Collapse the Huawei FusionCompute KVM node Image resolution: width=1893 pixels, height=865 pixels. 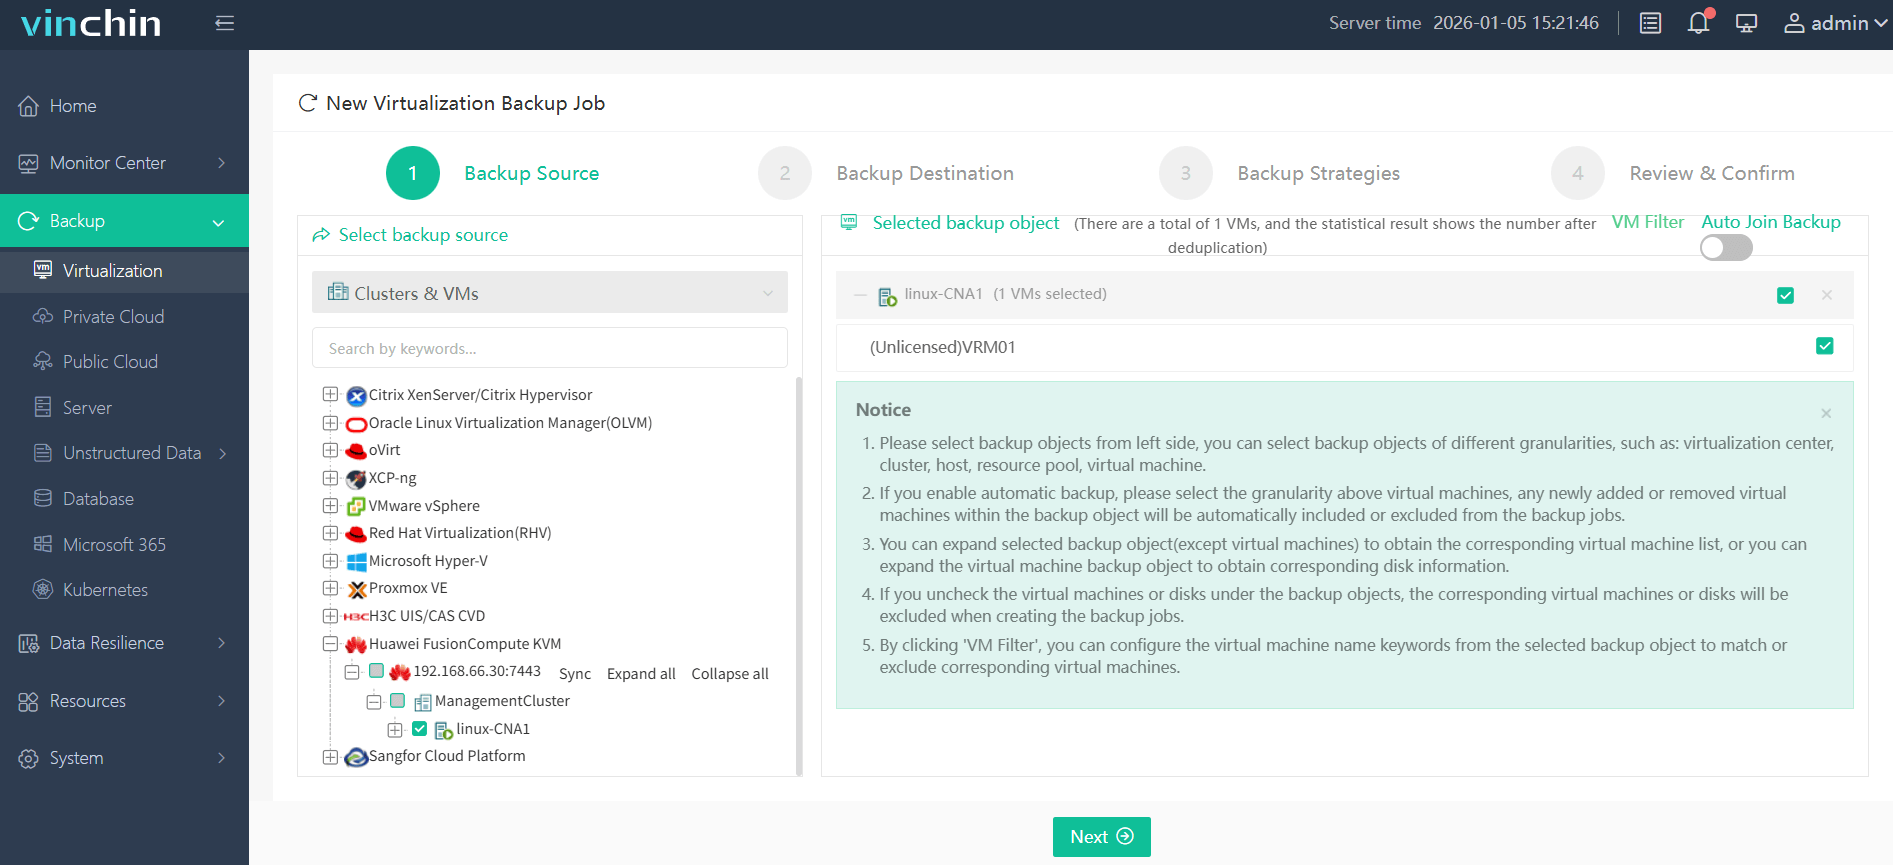pos(330,644)
